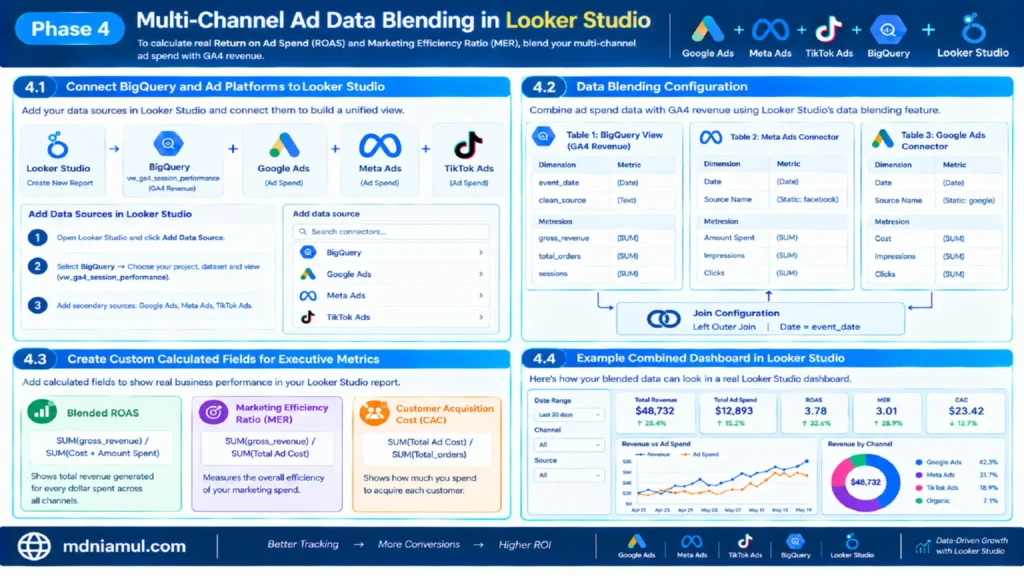Click the TikTok Ads logo in header

(829, 29)
